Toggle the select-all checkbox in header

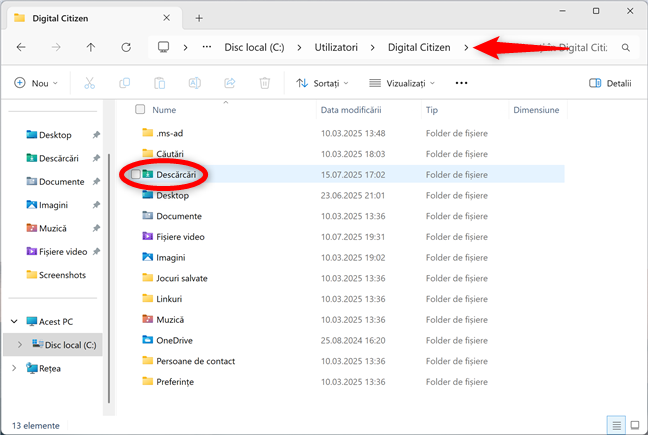[140, 110]
